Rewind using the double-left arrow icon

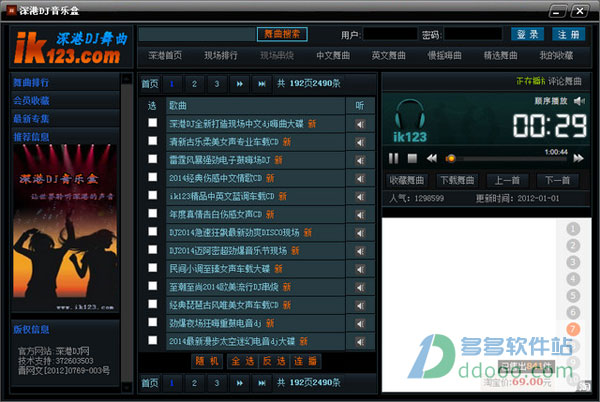[x=432, y=158]
